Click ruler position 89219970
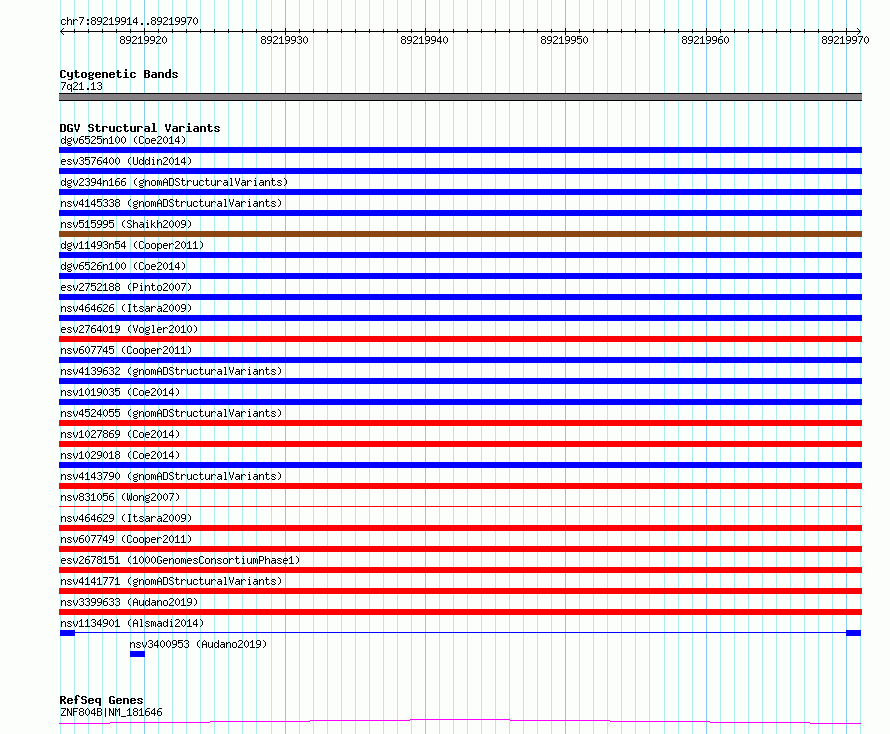 point(845,40)
